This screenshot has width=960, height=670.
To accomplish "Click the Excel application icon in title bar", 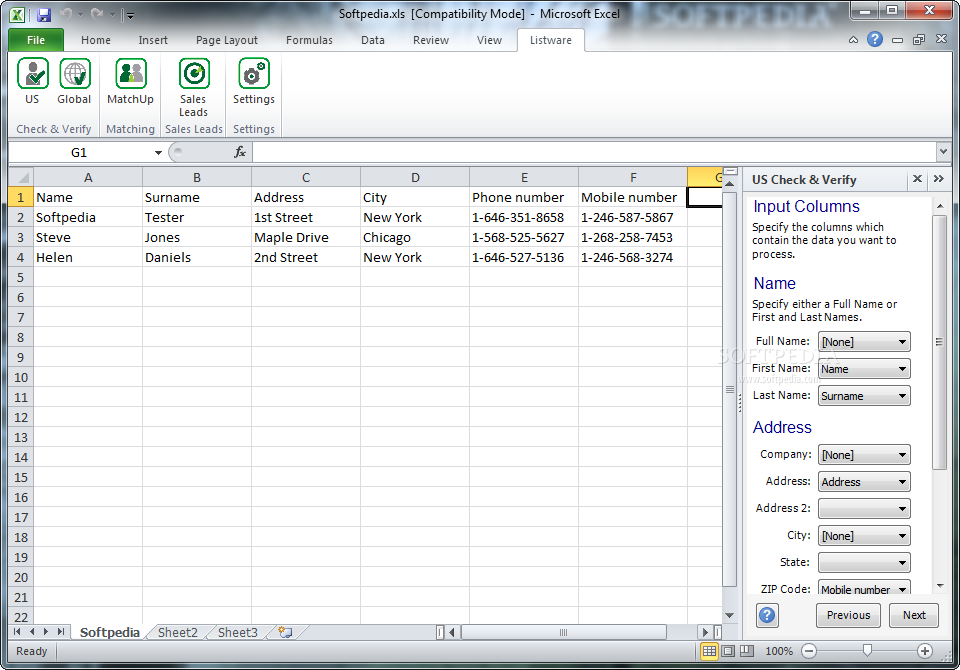I will 17,15.
